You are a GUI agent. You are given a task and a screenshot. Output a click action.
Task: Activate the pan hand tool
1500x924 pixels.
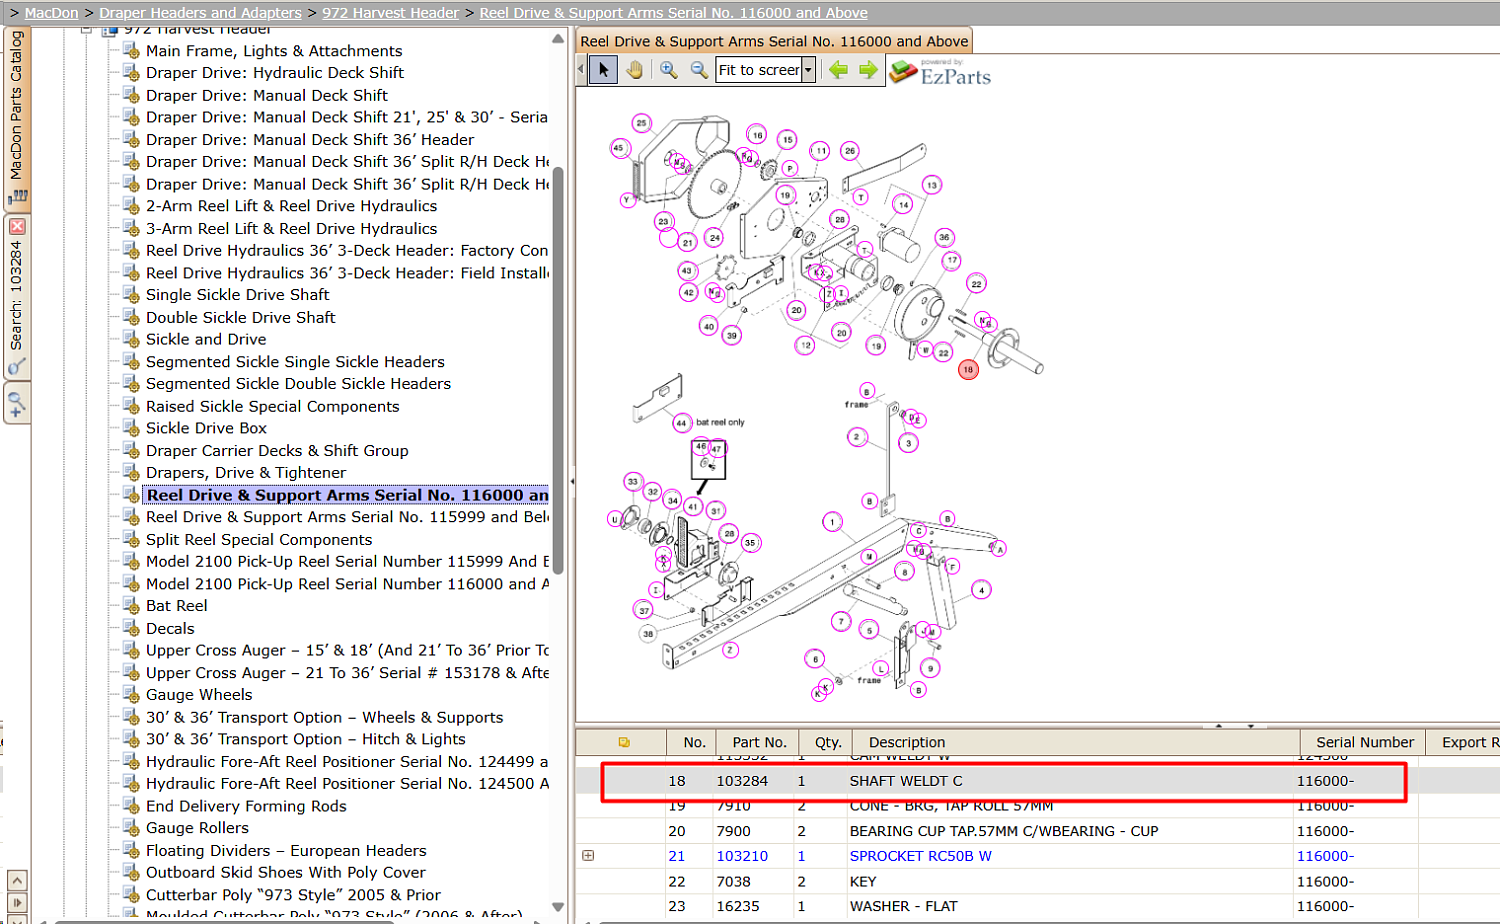coord(634,70)
